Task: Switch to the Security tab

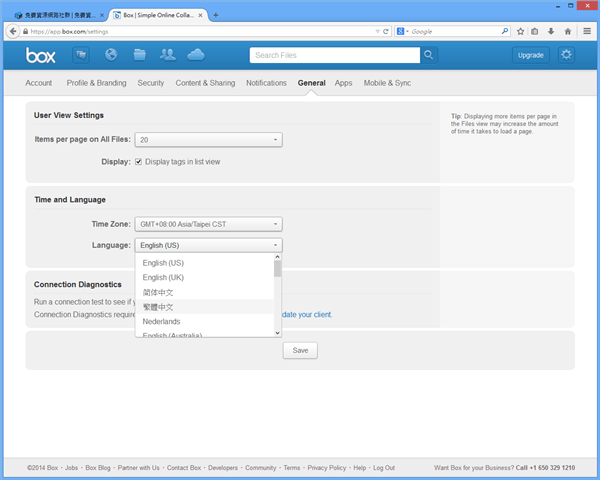Action: coord(151,83)
